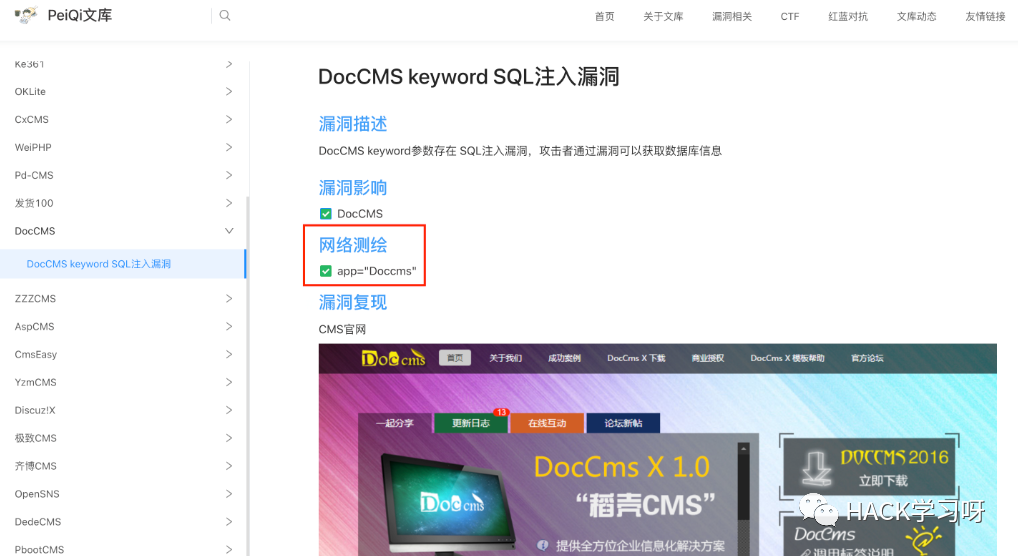Jump to 漏洞影响 heading anchor
The width and height of the screenshot is (1018, 556).
(x=353, y=188)
